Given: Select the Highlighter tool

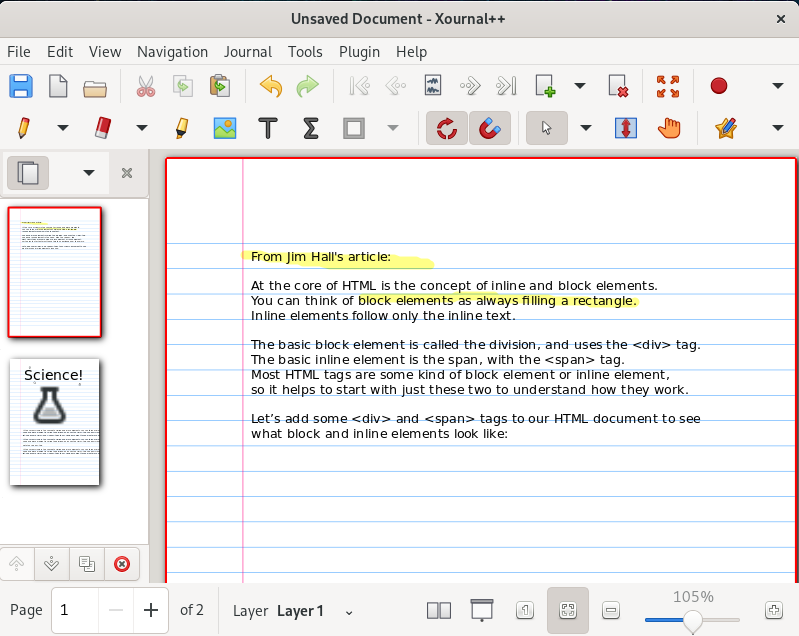Looking at the screenshot, I should coord(182,128).
